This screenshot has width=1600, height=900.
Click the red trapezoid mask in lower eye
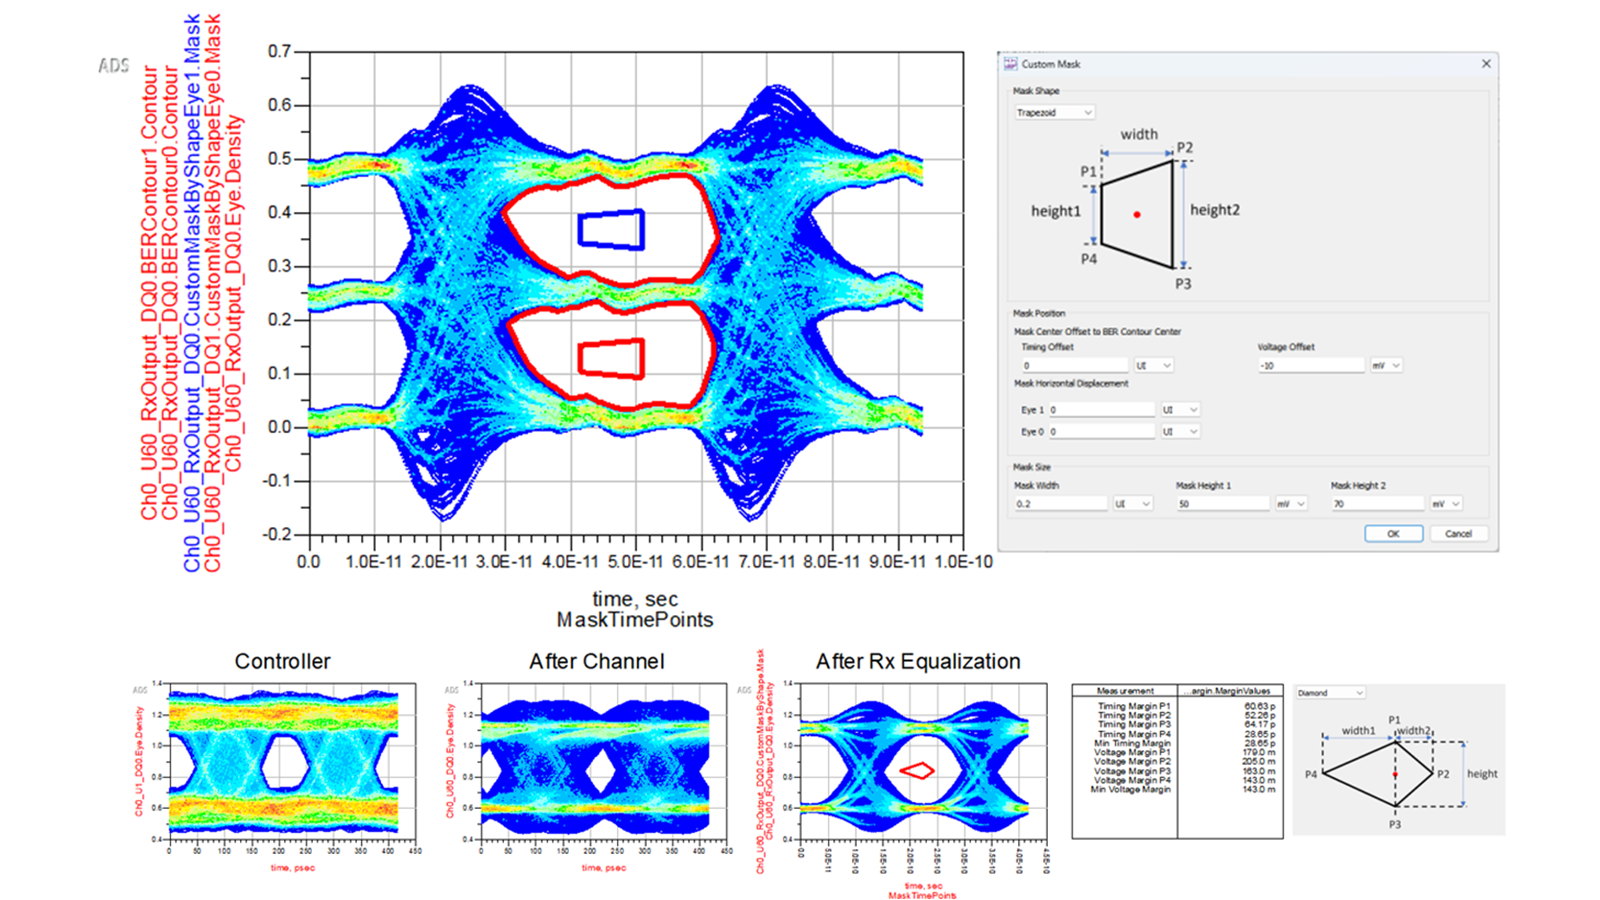[611, 358]
